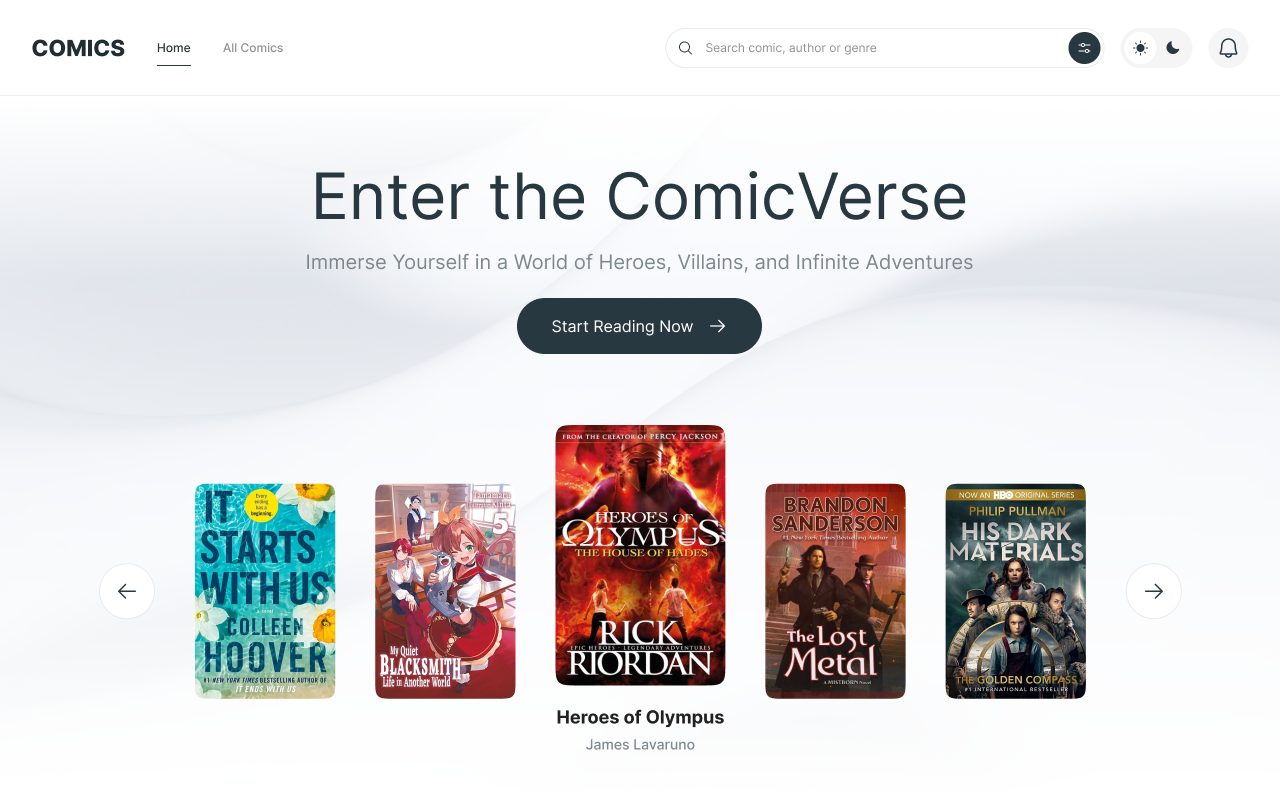Select The Lost Metal cover
This screenshot has width=1280, height=800.
835,591
